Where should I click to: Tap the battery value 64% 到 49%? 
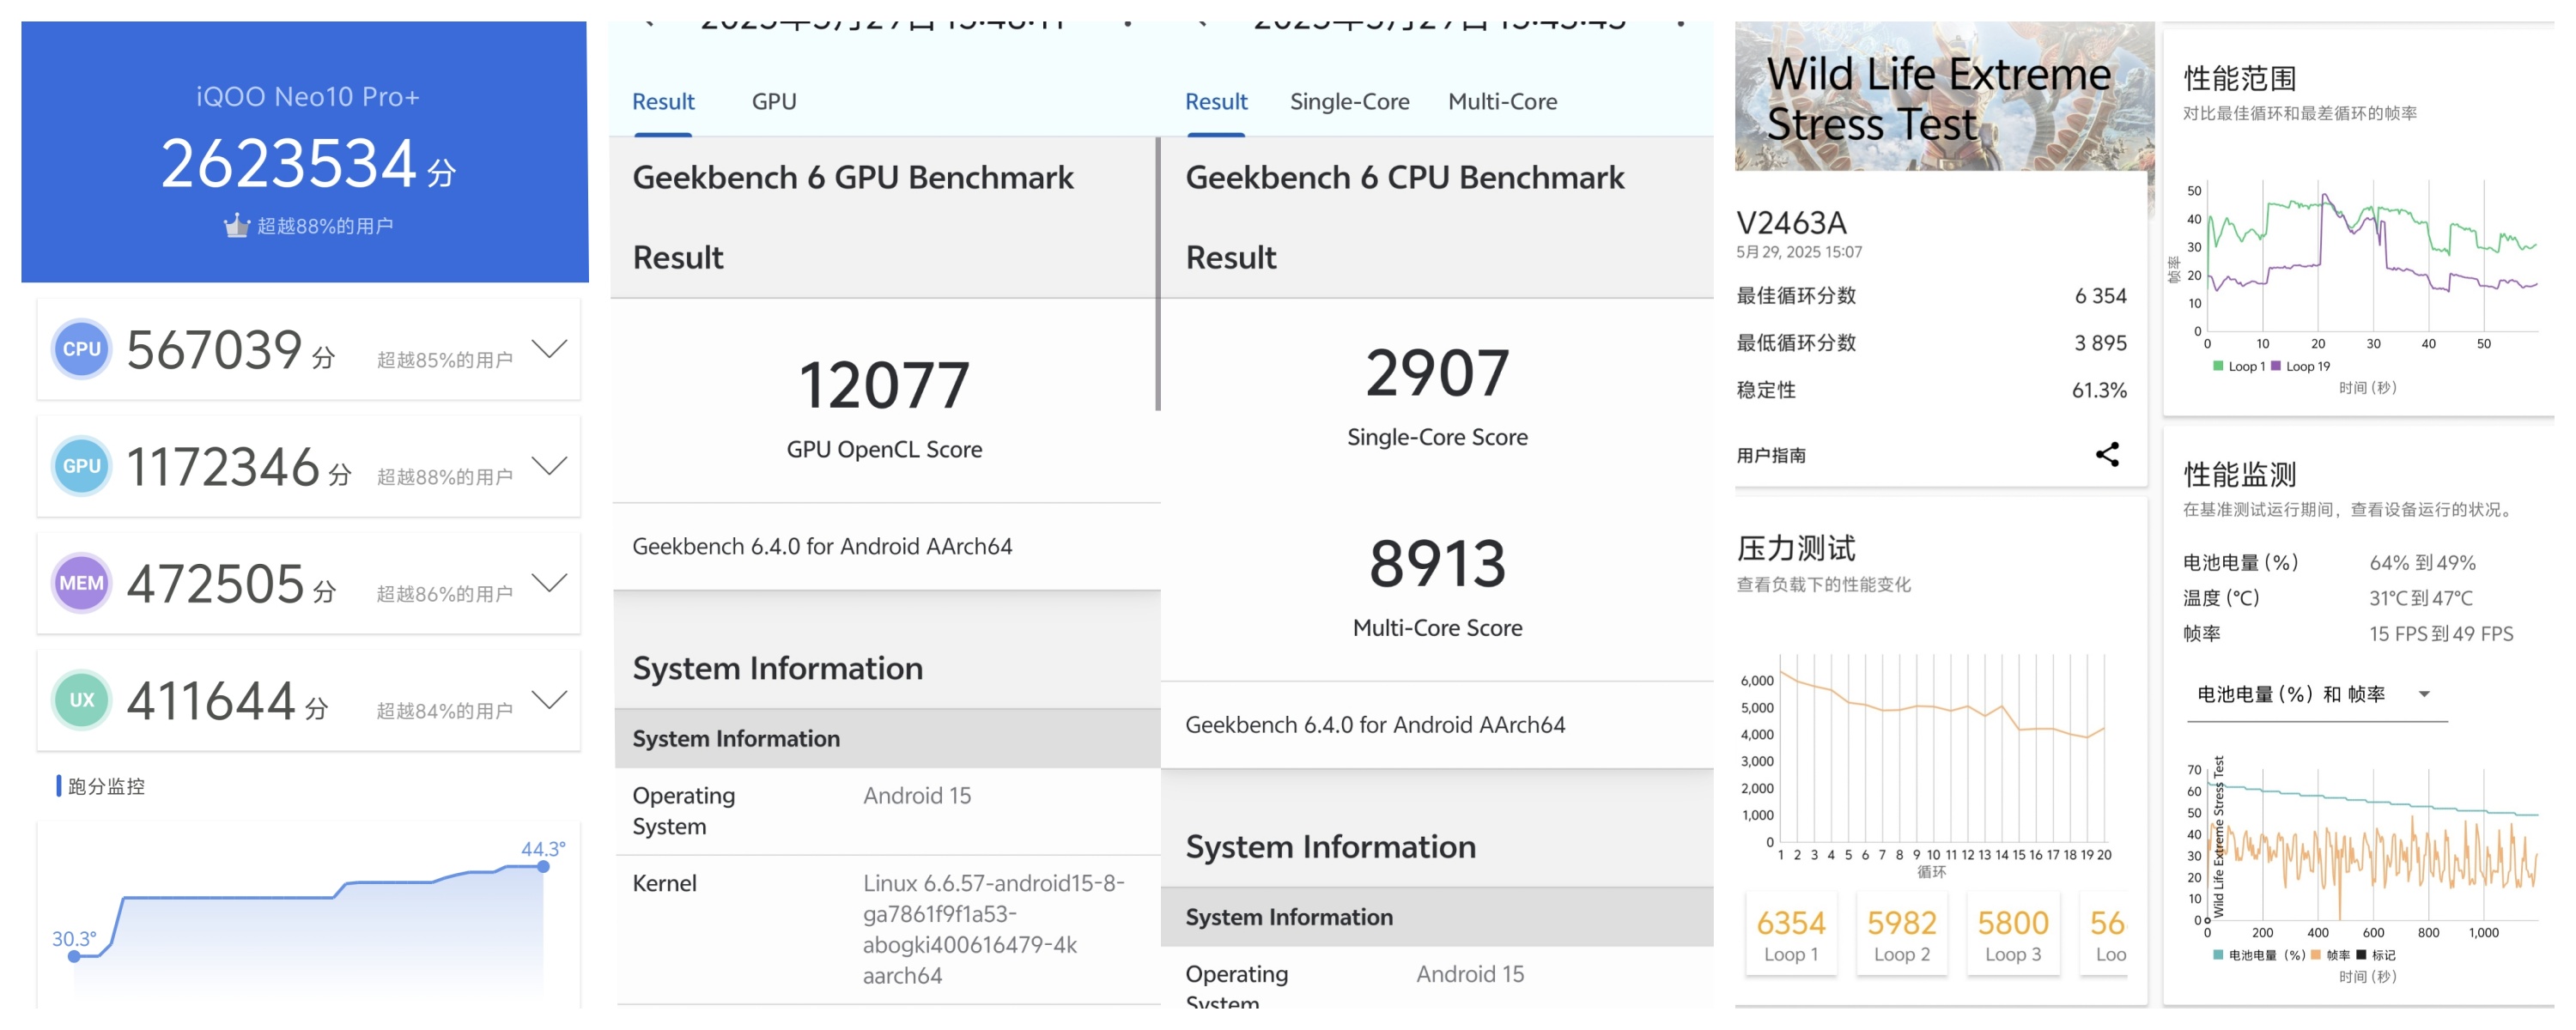[x=2422, y=563]
